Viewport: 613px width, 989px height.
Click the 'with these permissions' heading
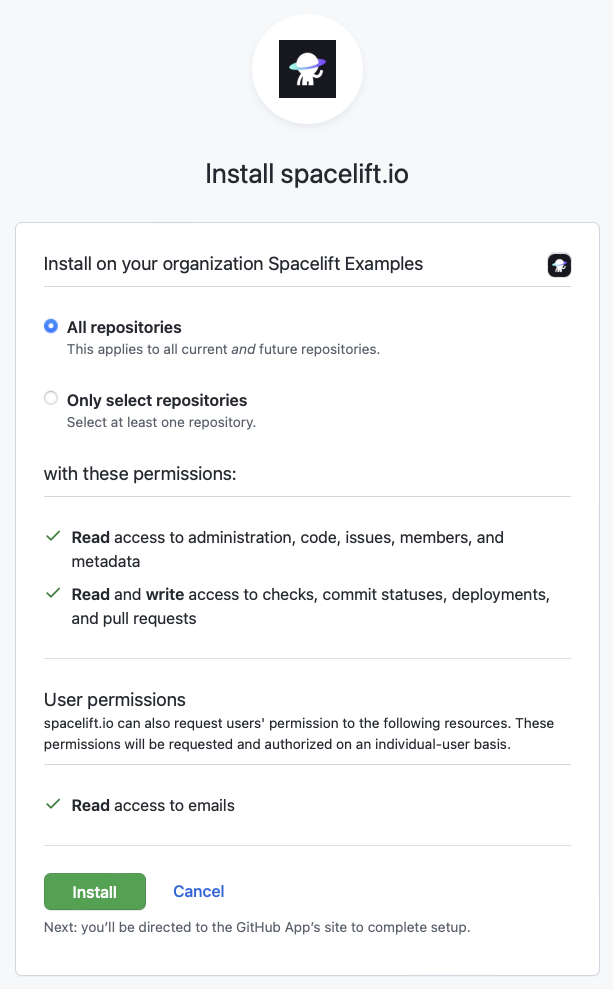point(140,474)
